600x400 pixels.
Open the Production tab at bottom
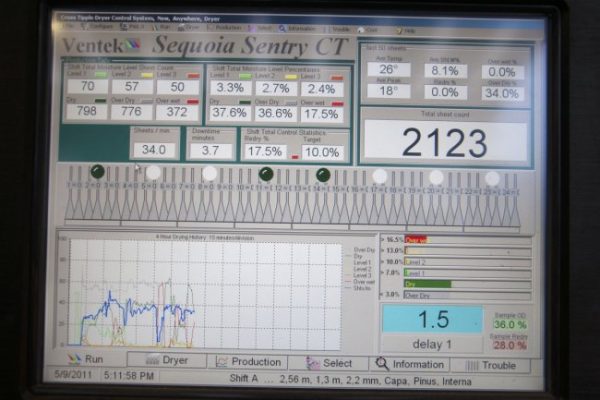point(248,362)
